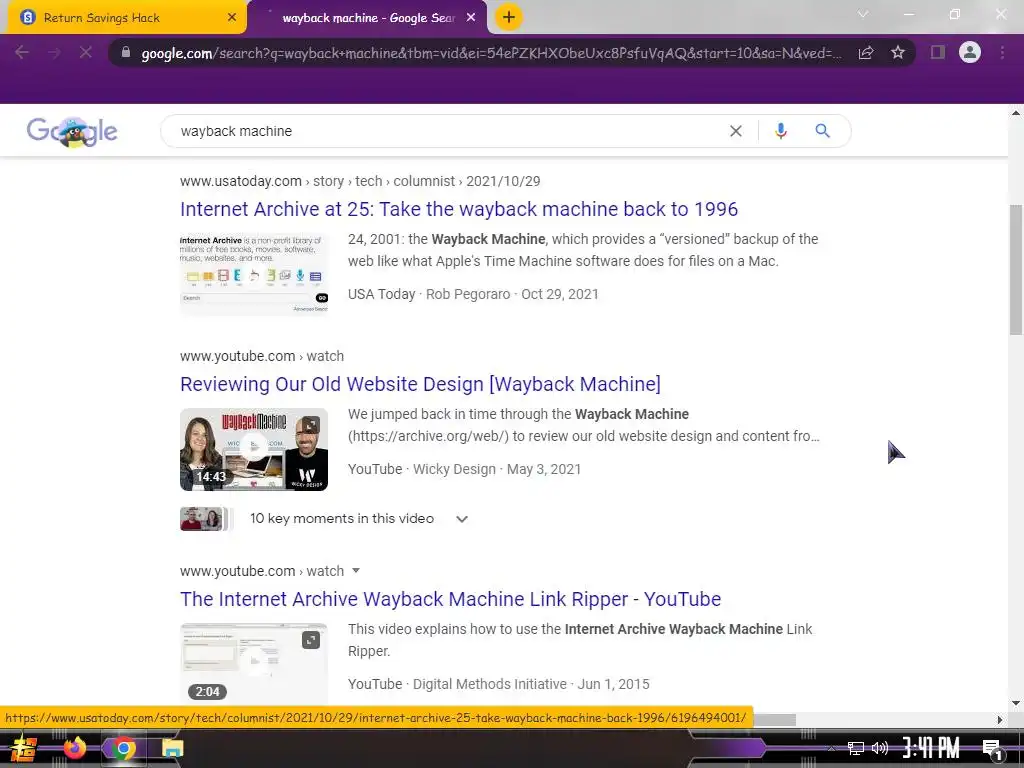This screenshot has height=768, width=1024.
Task: Open File Explorer from taskbar
Action: tap(172, 748)
